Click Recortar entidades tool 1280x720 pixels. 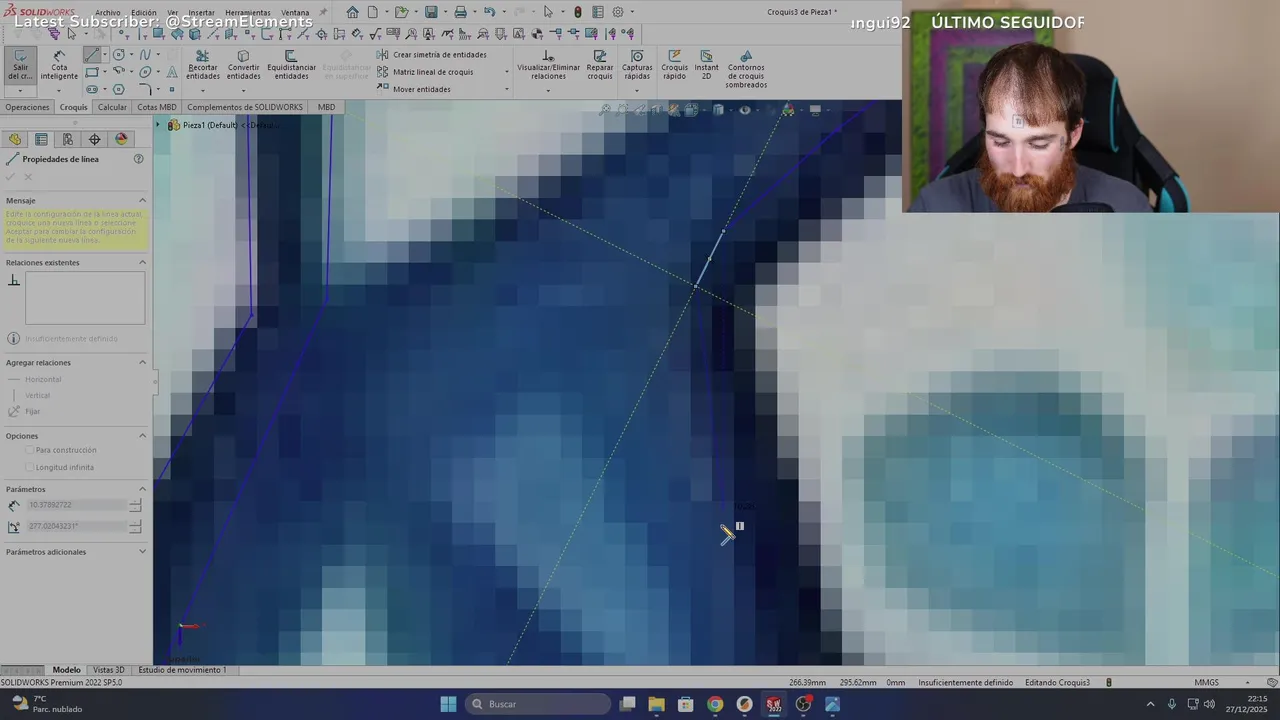pos(203,65)
